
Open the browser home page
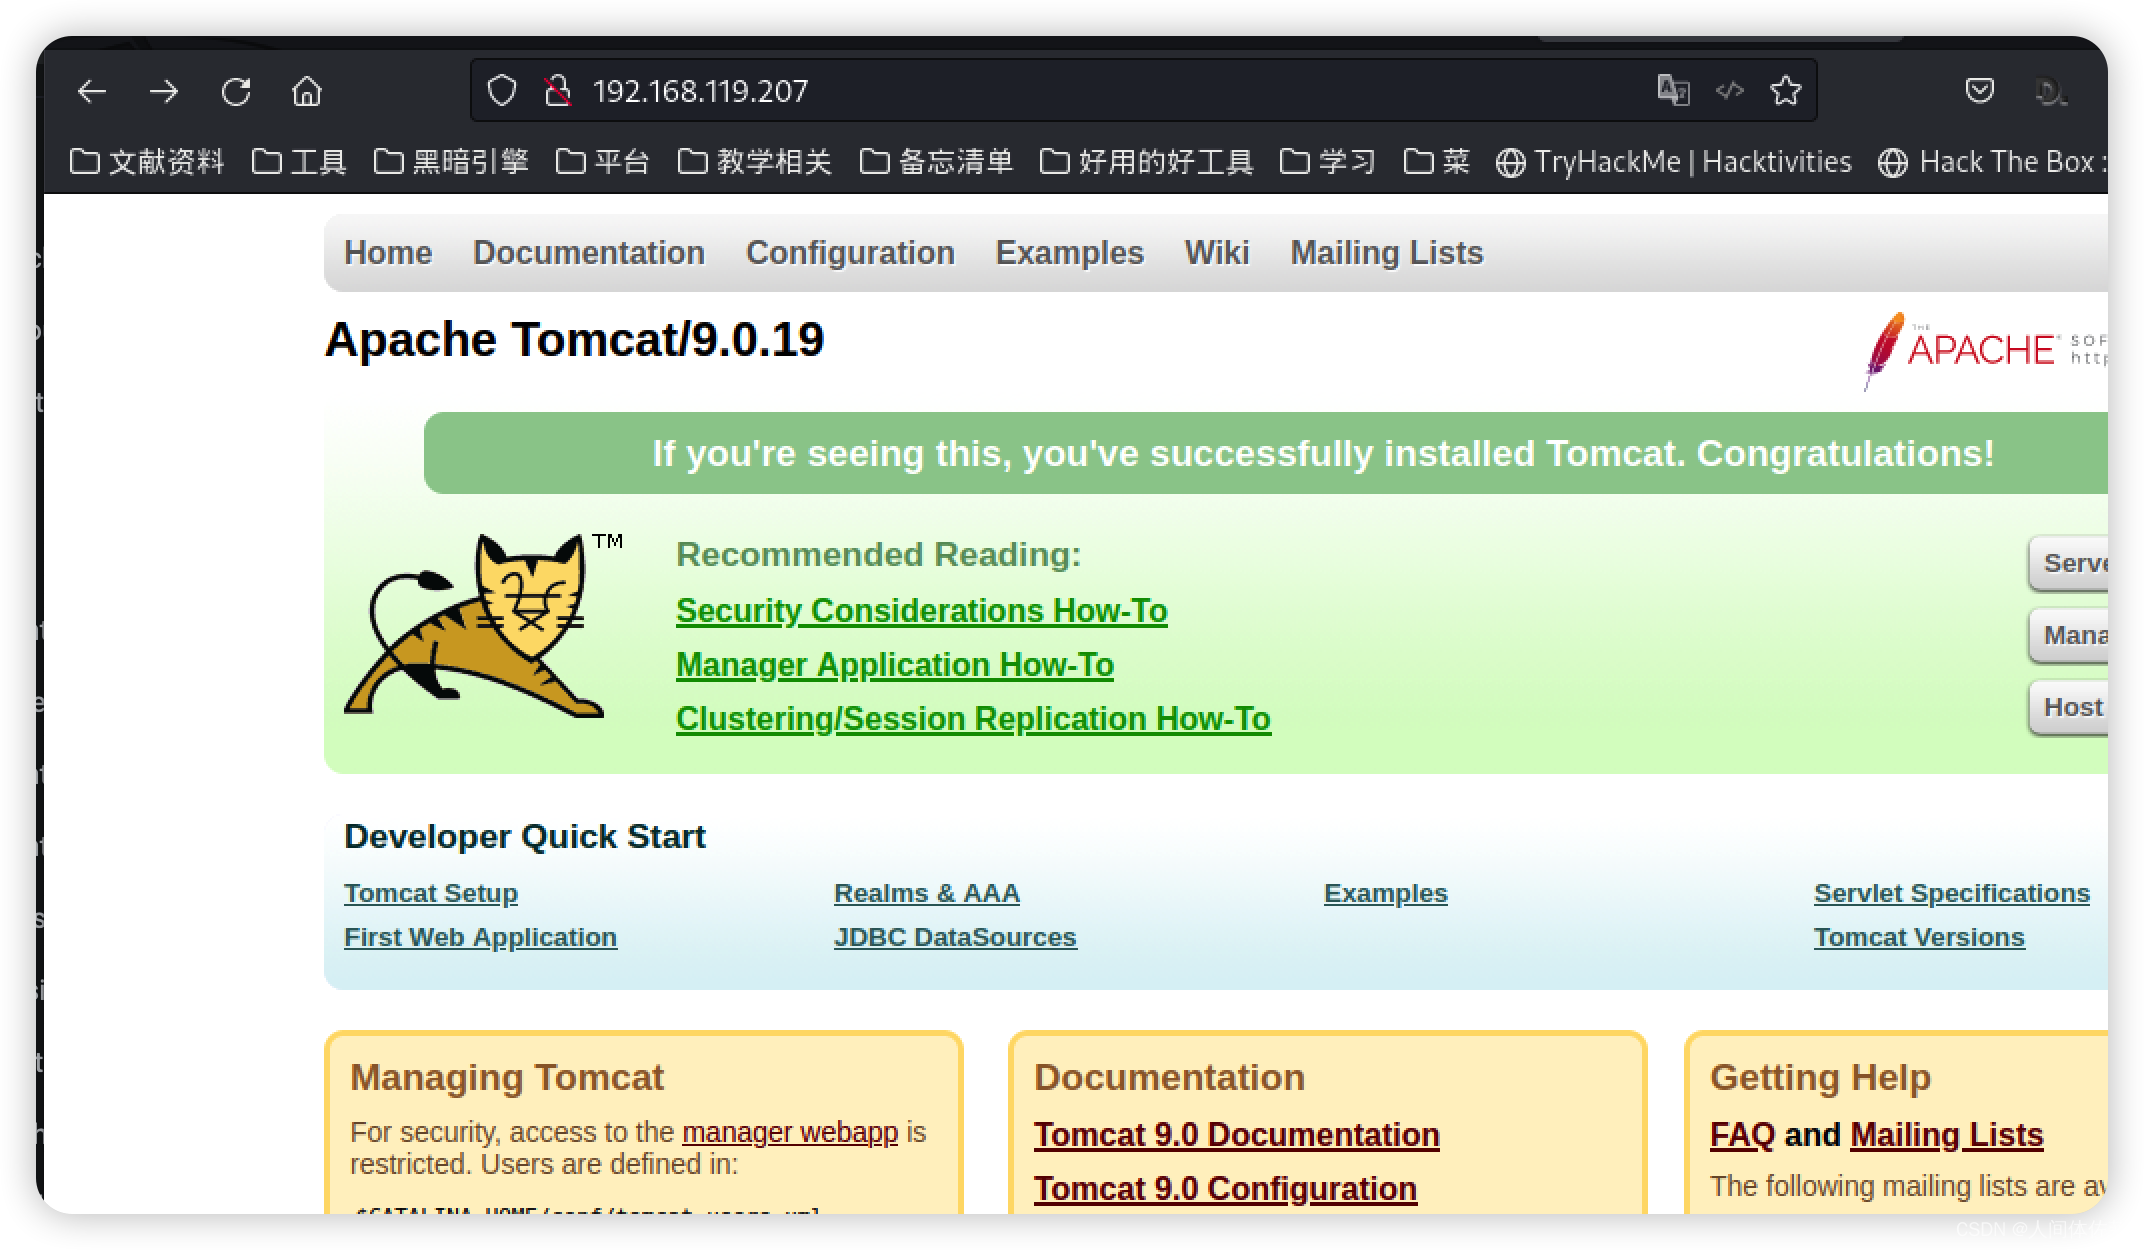click(x=307, y=91)
